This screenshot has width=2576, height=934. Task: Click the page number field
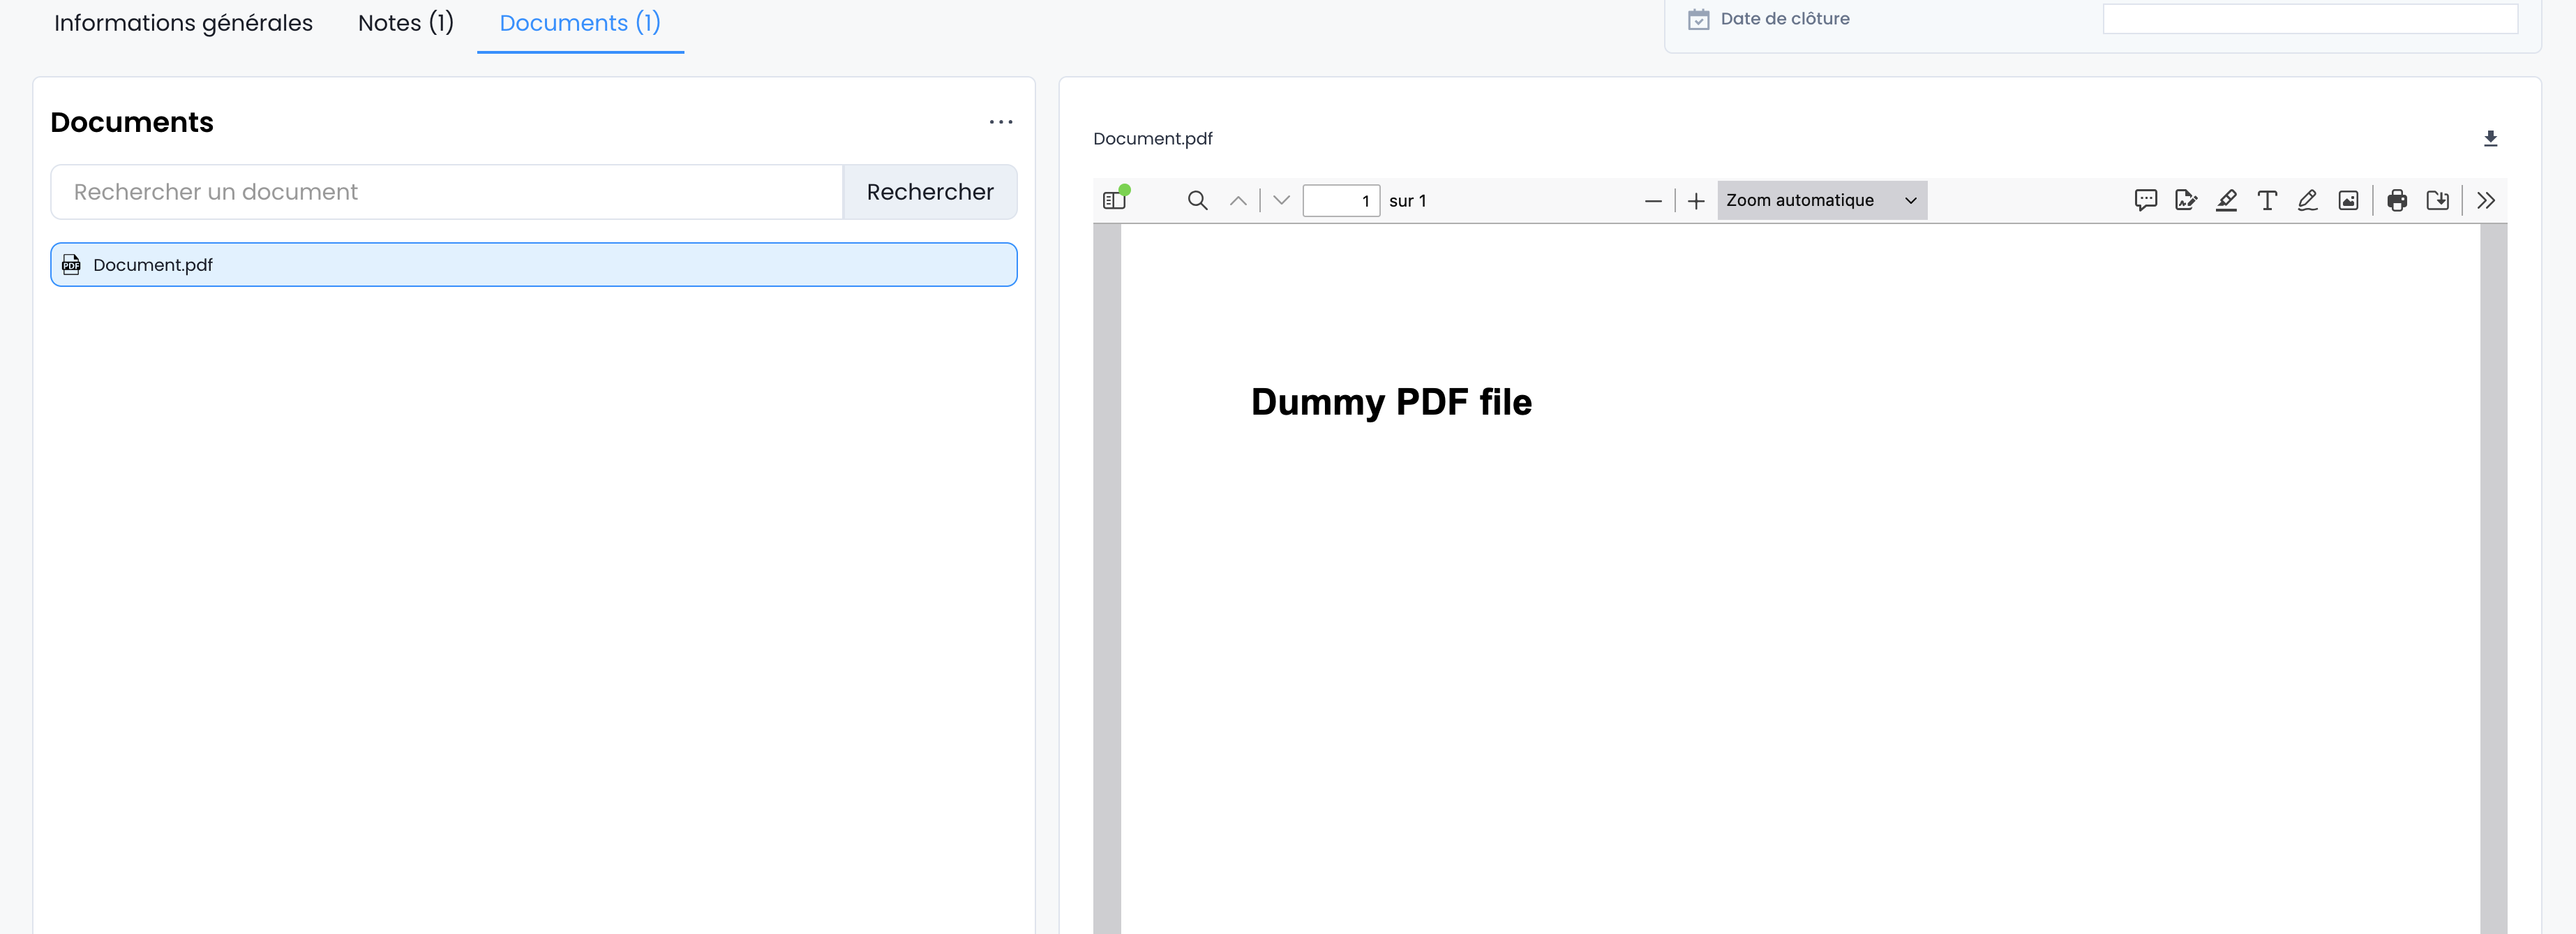coord(1340,200)
